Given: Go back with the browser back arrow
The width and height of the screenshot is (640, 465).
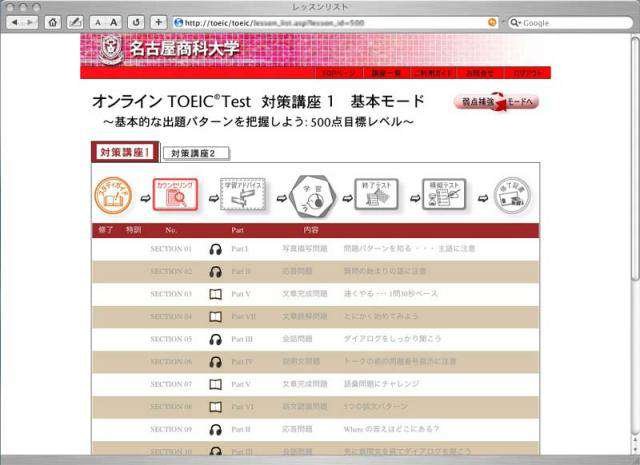Looking at the screenshot, I should tap(15, 22).
